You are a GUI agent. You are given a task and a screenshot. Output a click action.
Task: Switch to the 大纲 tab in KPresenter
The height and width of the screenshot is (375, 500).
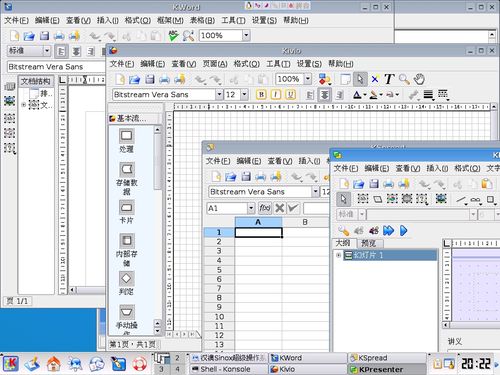click(343, 243)
